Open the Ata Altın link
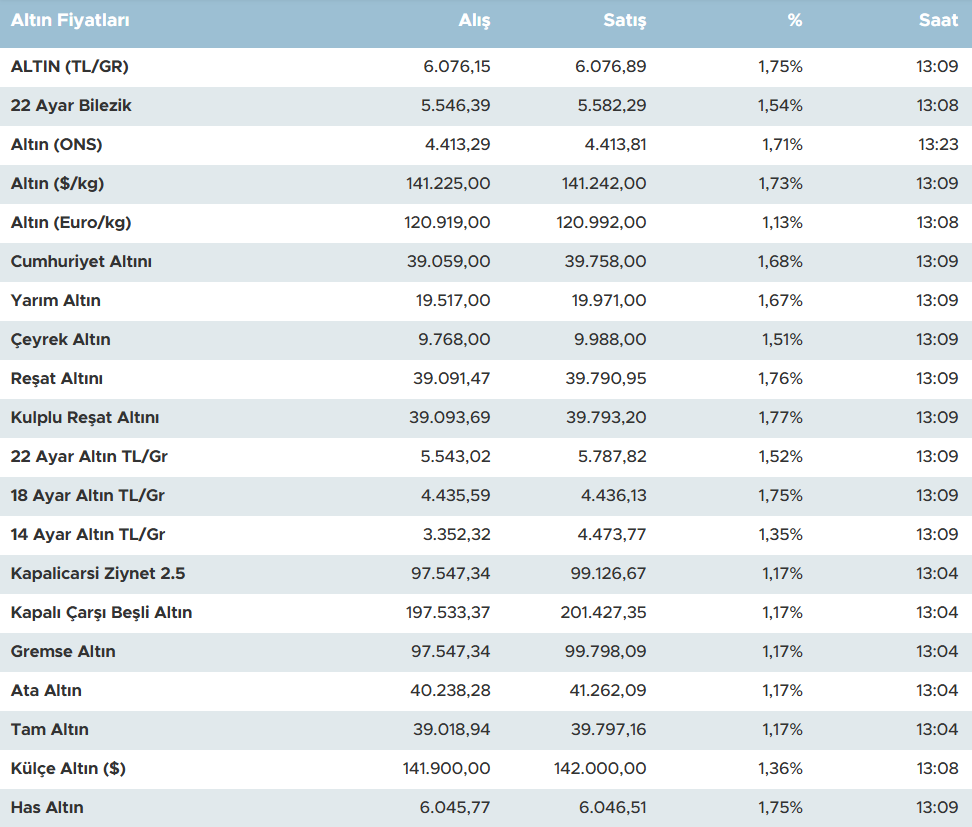972x827 pixels. click(x=46, y=690)
